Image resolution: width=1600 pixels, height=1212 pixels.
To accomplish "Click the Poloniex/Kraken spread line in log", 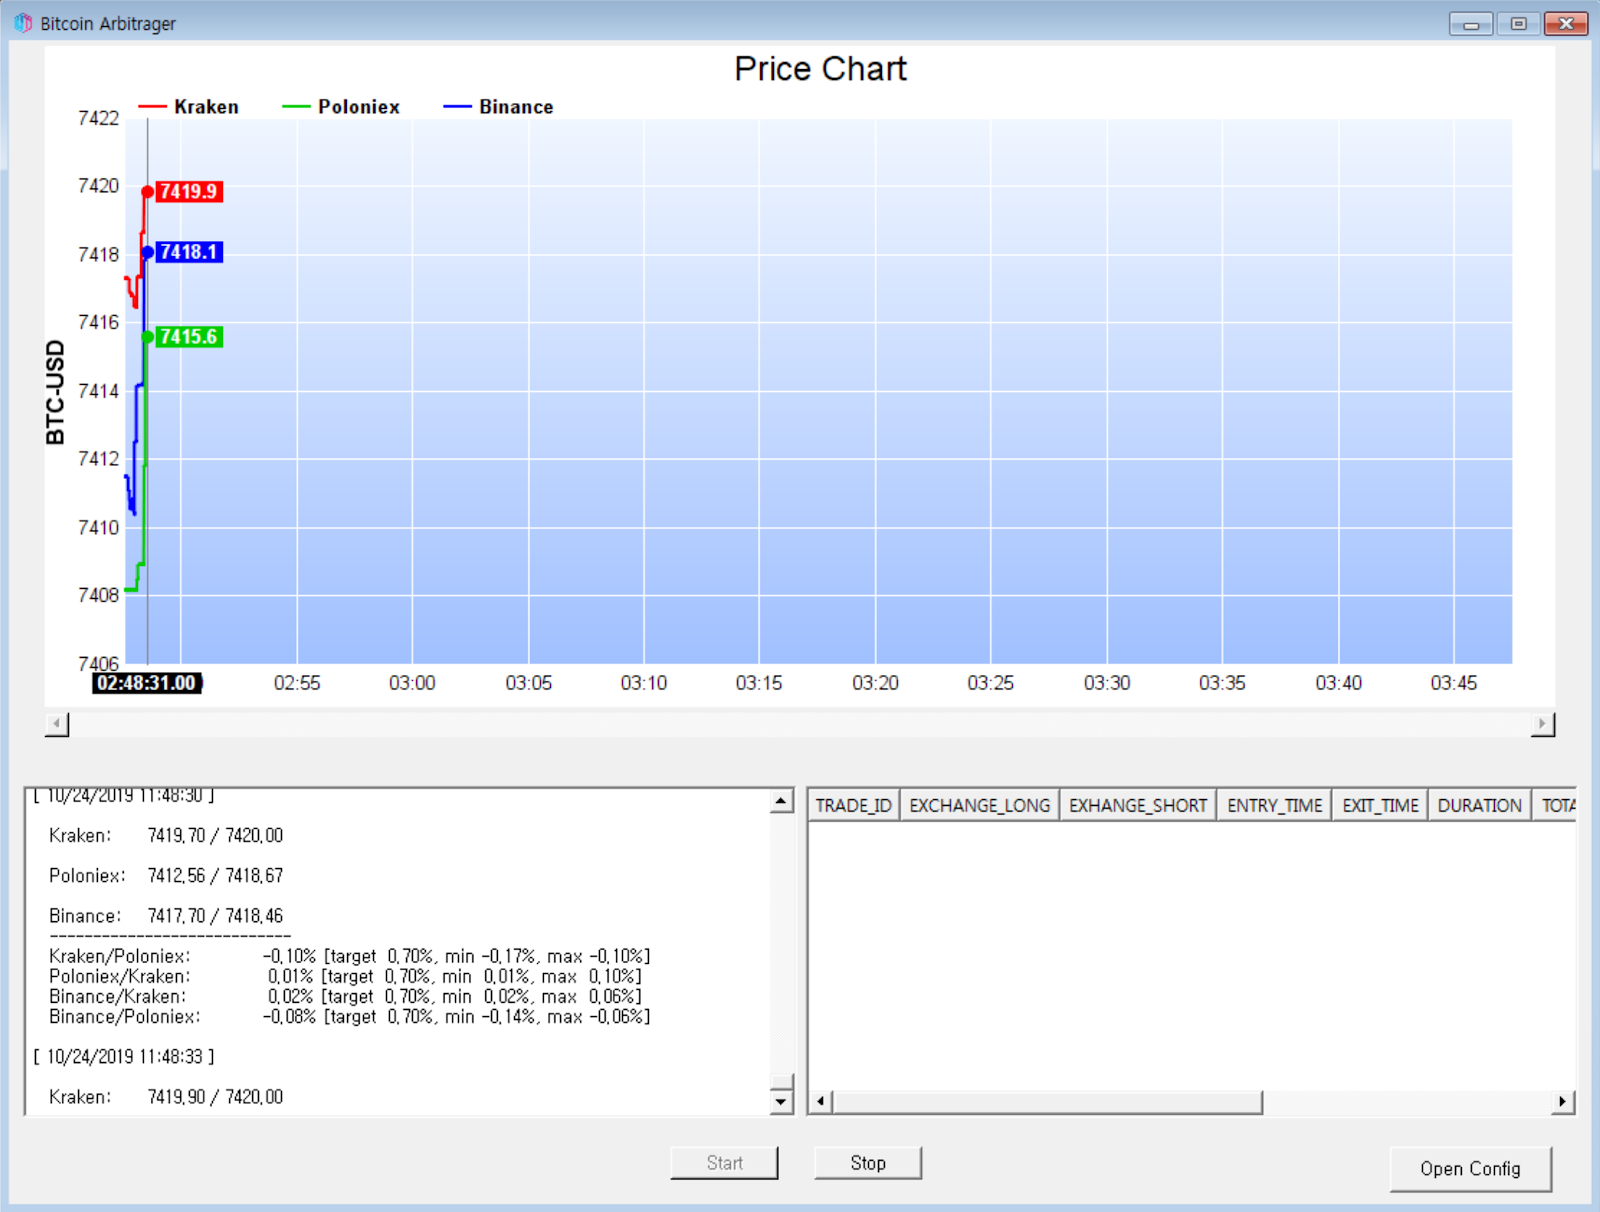I will pos(345,976).
